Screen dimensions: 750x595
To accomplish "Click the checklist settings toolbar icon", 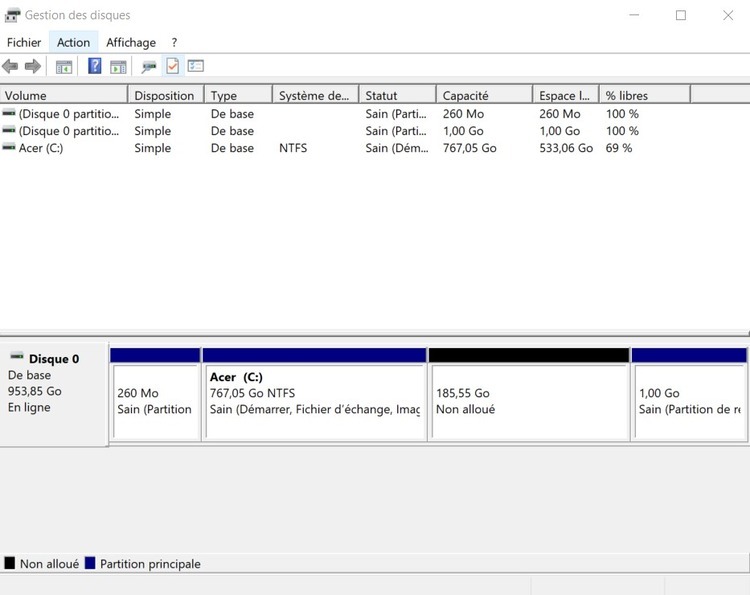I will (x=196, y=67).
